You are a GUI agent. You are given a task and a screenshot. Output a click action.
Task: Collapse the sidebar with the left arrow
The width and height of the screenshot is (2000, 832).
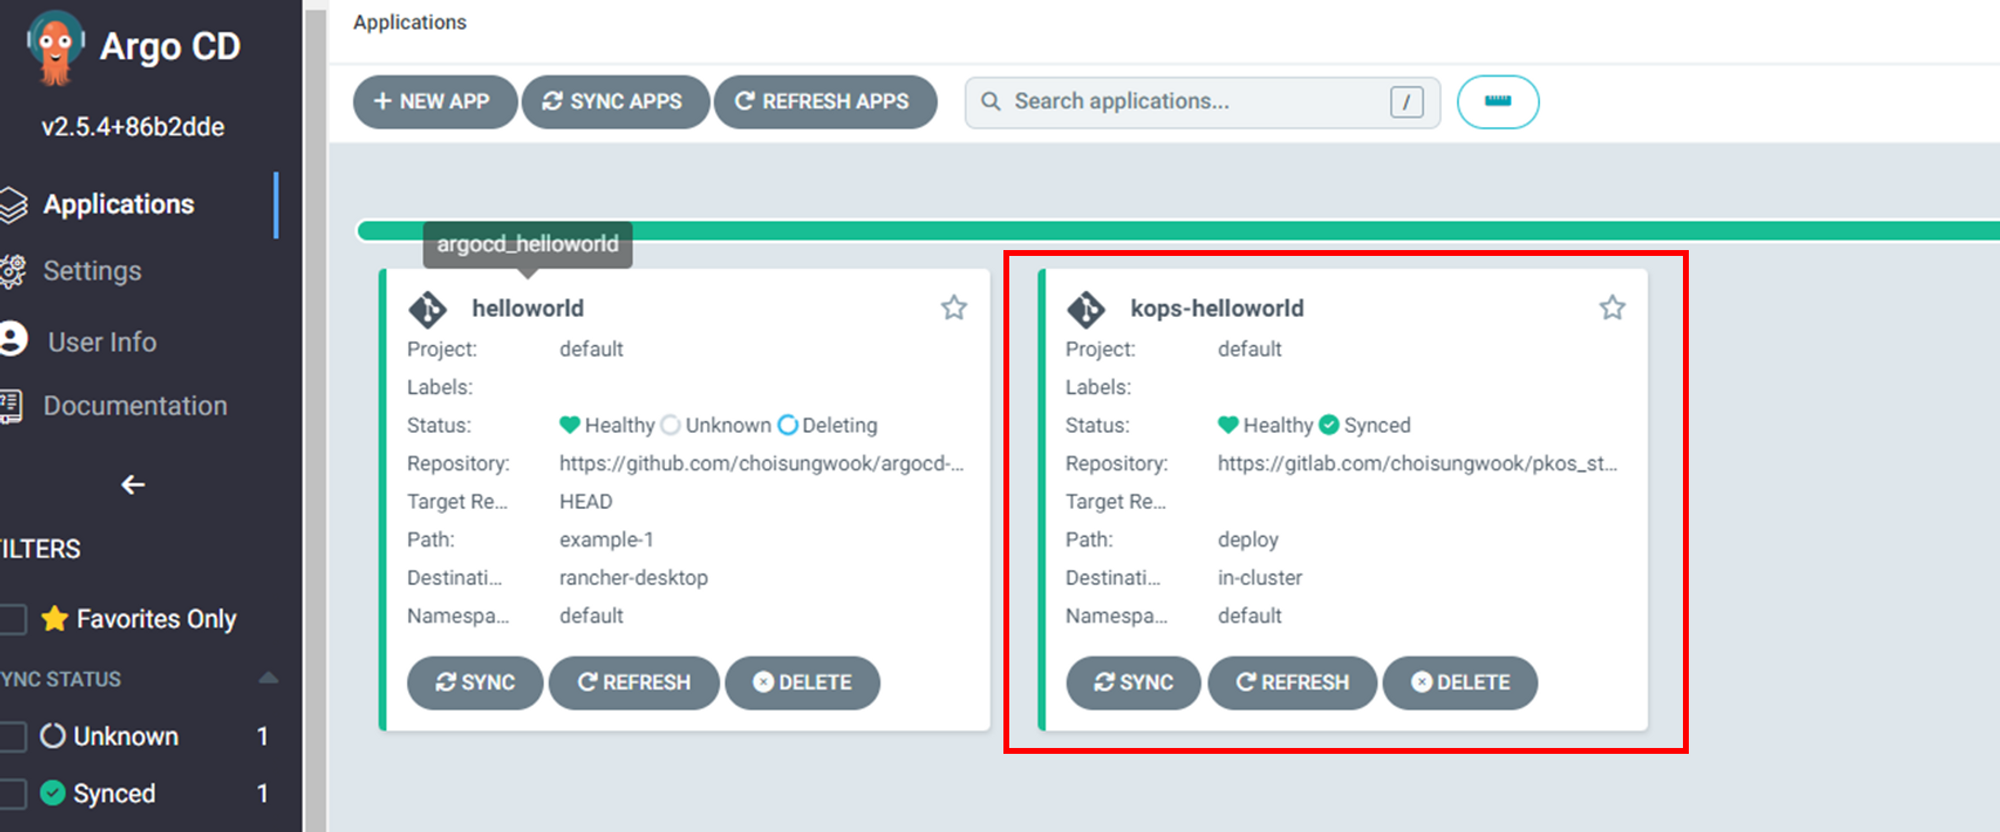pyautogui.click(x=133, y=485)
